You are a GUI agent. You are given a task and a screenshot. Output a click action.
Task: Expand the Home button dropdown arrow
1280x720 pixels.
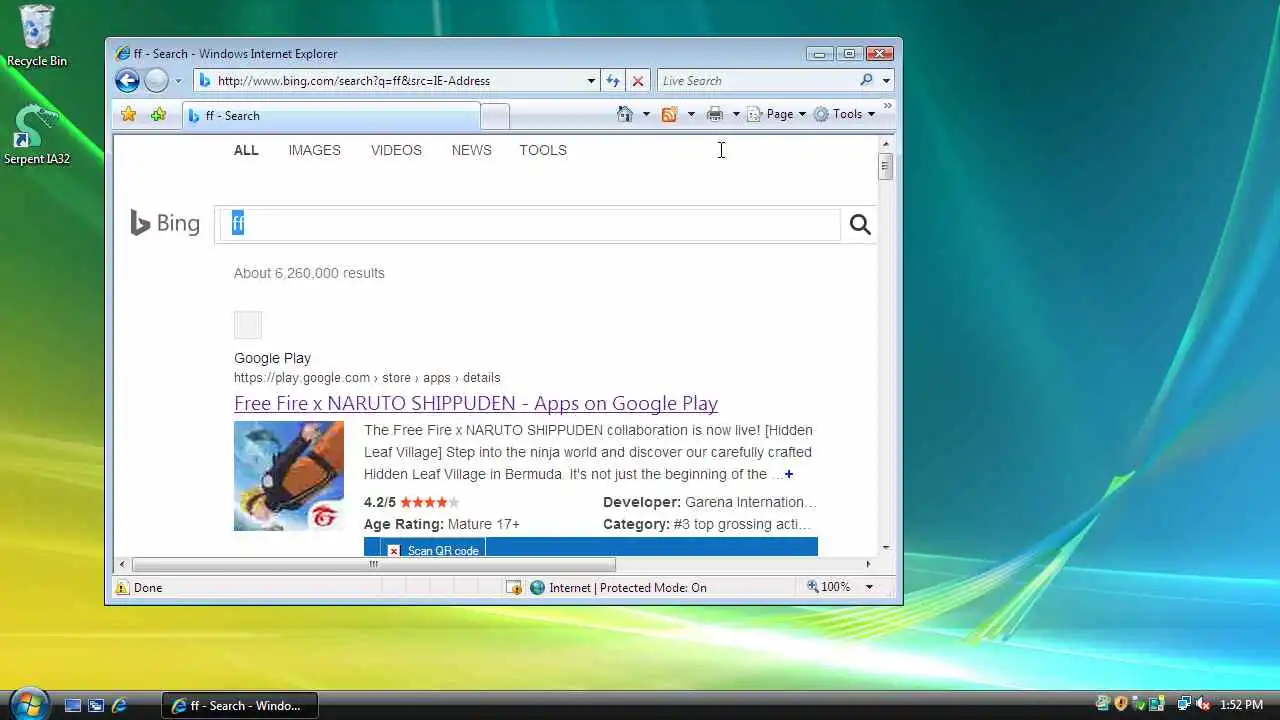[x=646, y=114]
